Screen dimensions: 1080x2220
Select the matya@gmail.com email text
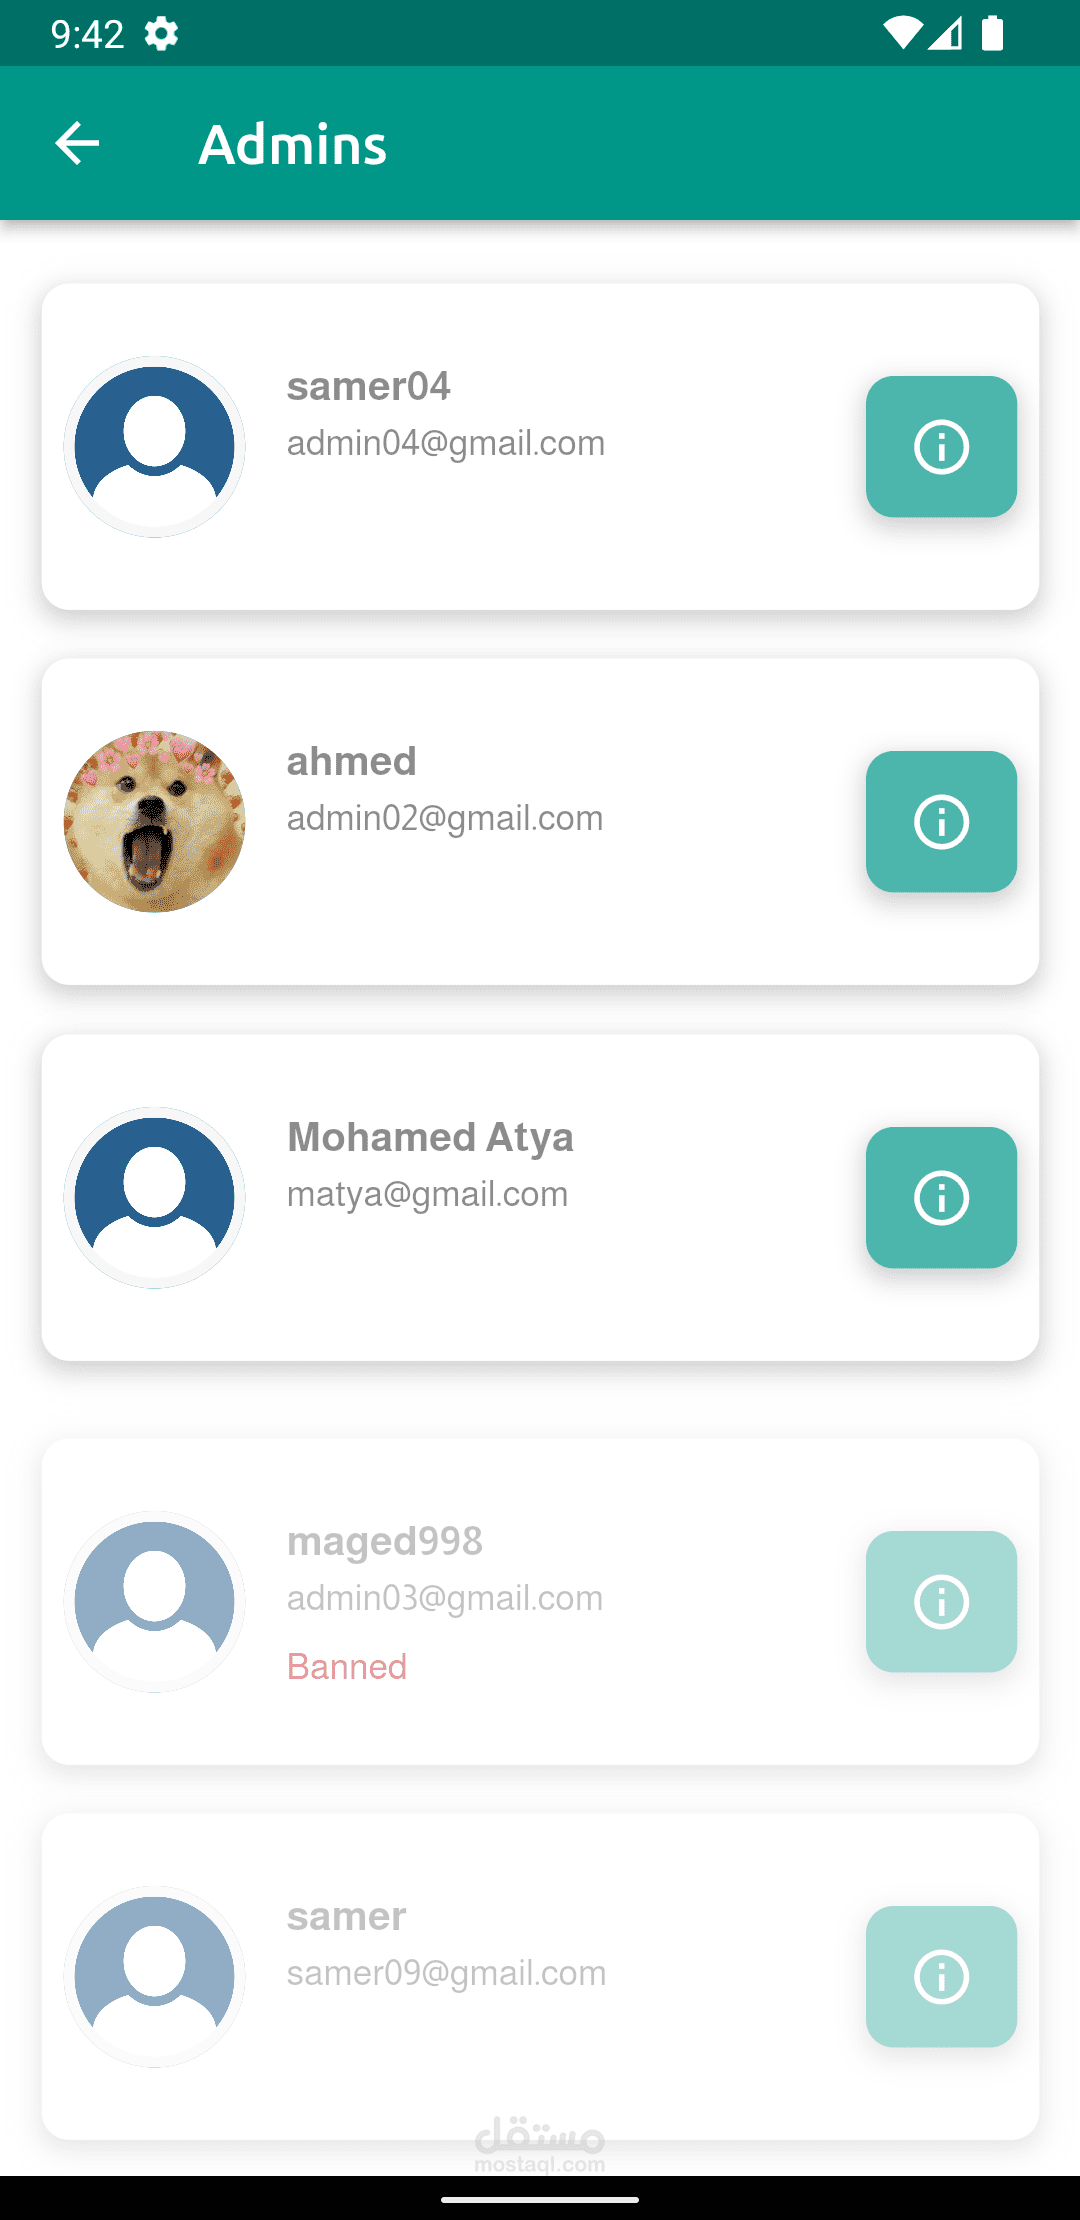(x=427, y=1194)
